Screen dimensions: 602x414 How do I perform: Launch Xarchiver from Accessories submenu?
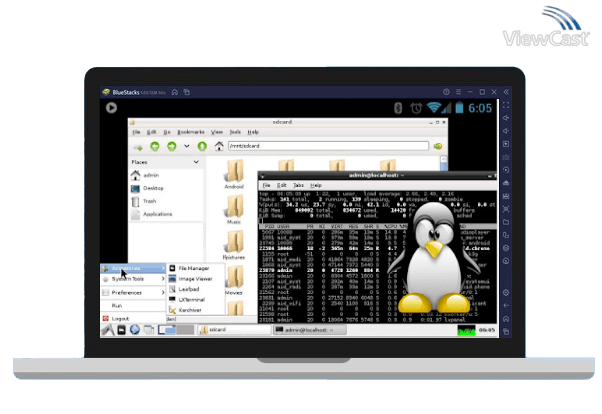[195, 310]
